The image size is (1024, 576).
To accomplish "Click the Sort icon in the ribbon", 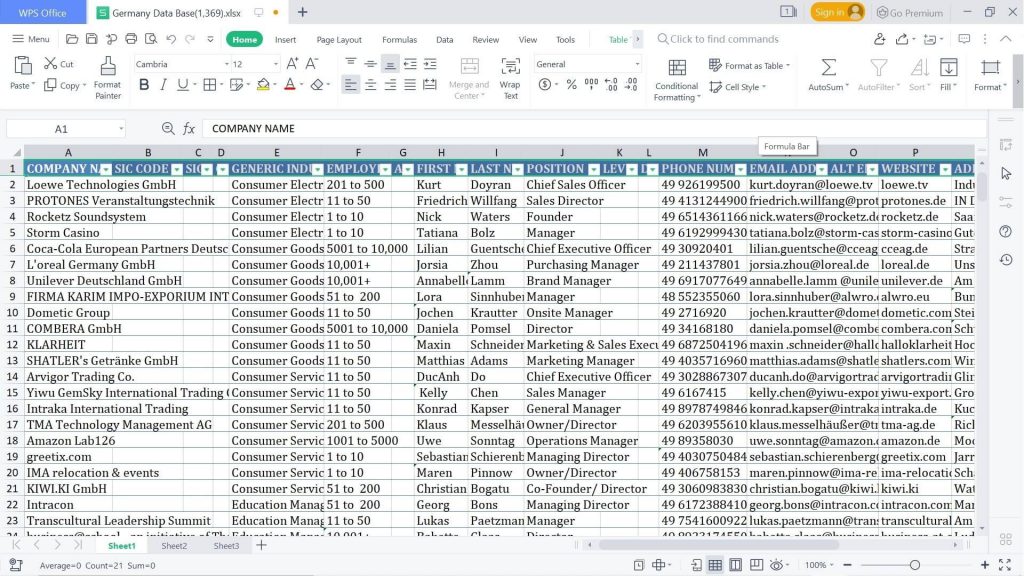I will (920, 67).
